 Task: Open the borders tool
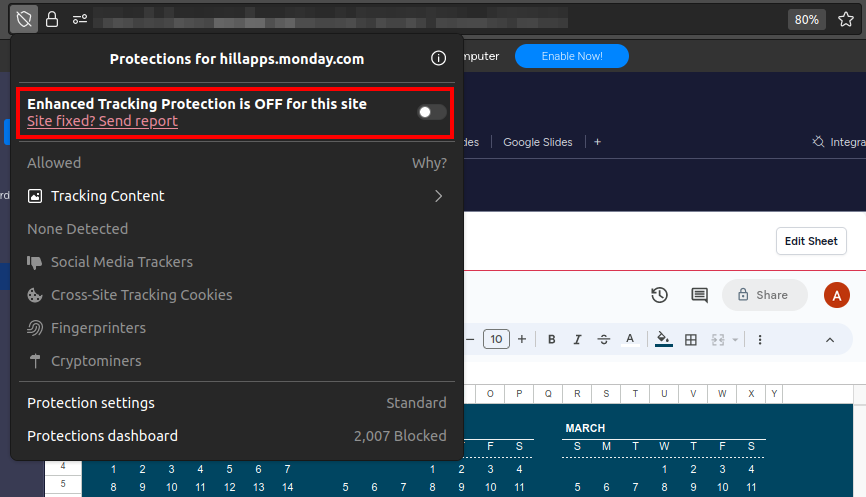click(690, 340)
